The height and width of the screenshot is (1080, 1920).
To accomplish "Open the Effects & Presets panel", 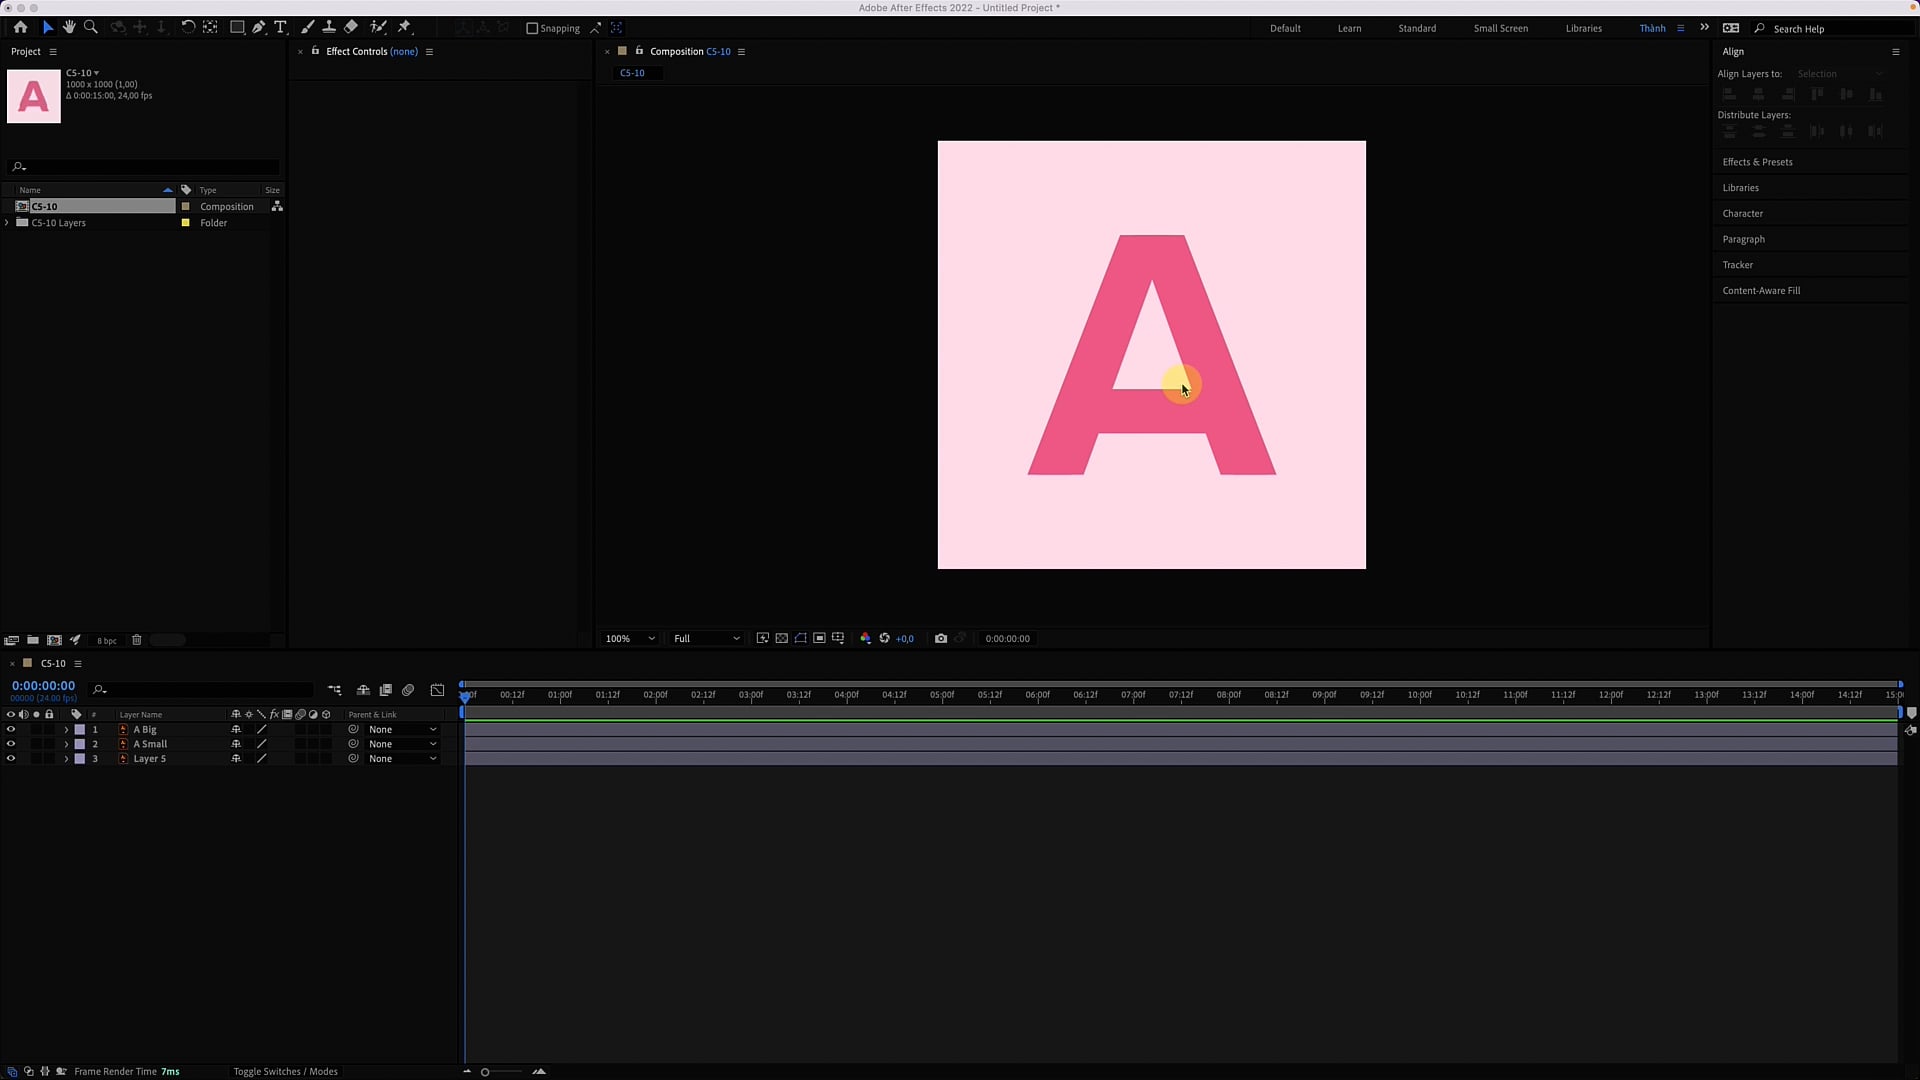I will pos(1757,162).
